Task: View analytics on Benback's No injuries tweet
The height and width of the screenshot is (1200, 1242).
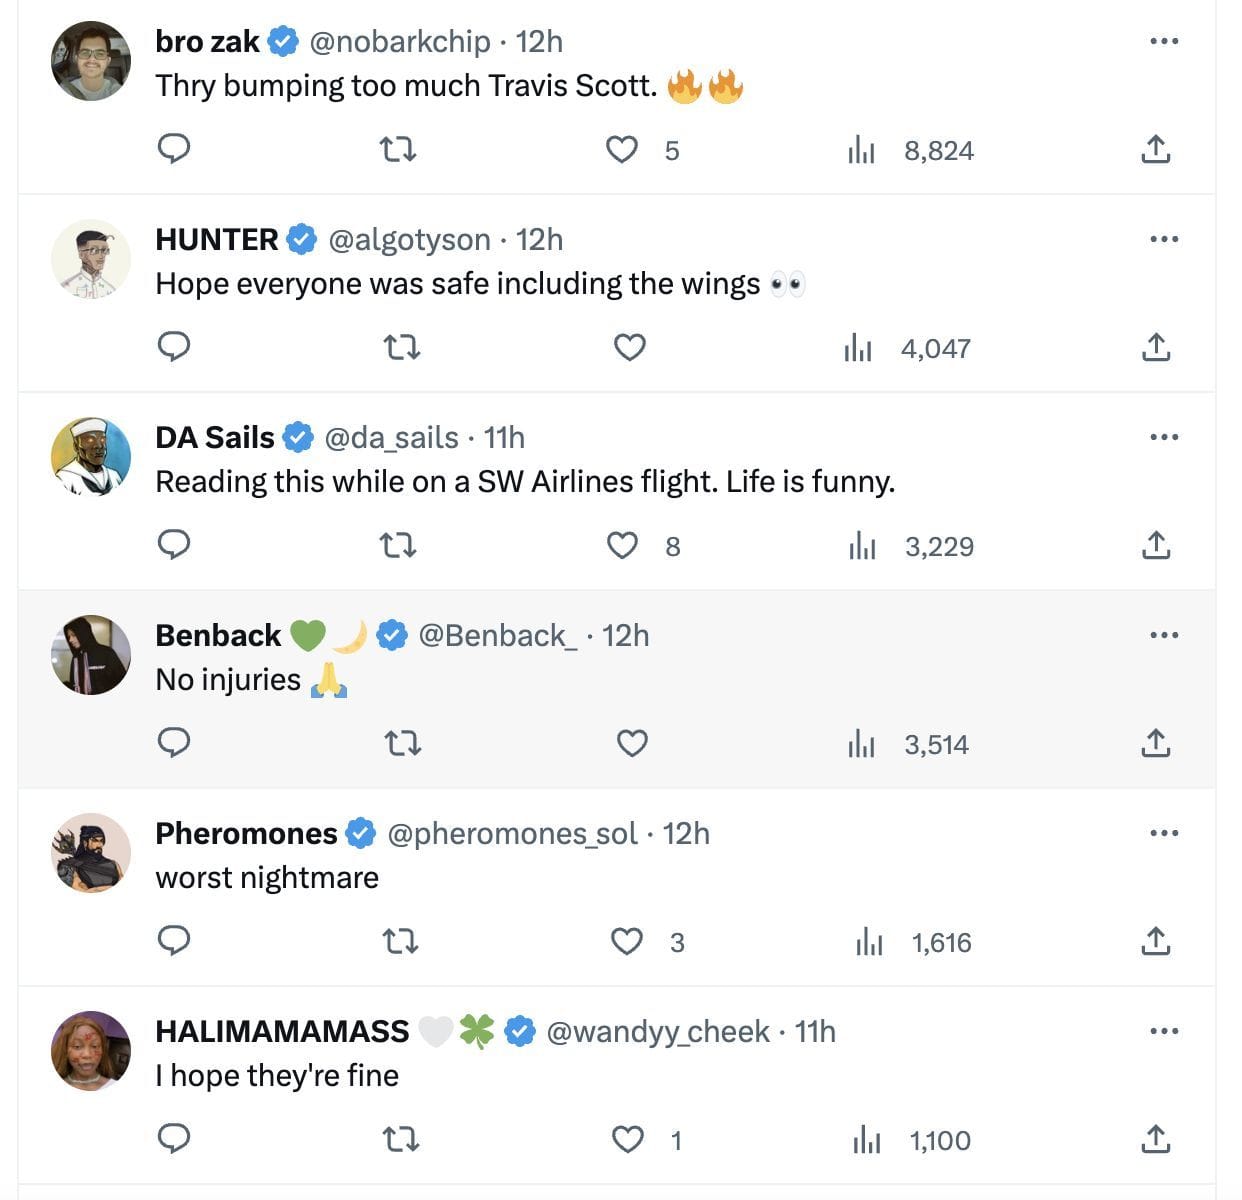Action: pyautogui.click(x=861, y=744)
